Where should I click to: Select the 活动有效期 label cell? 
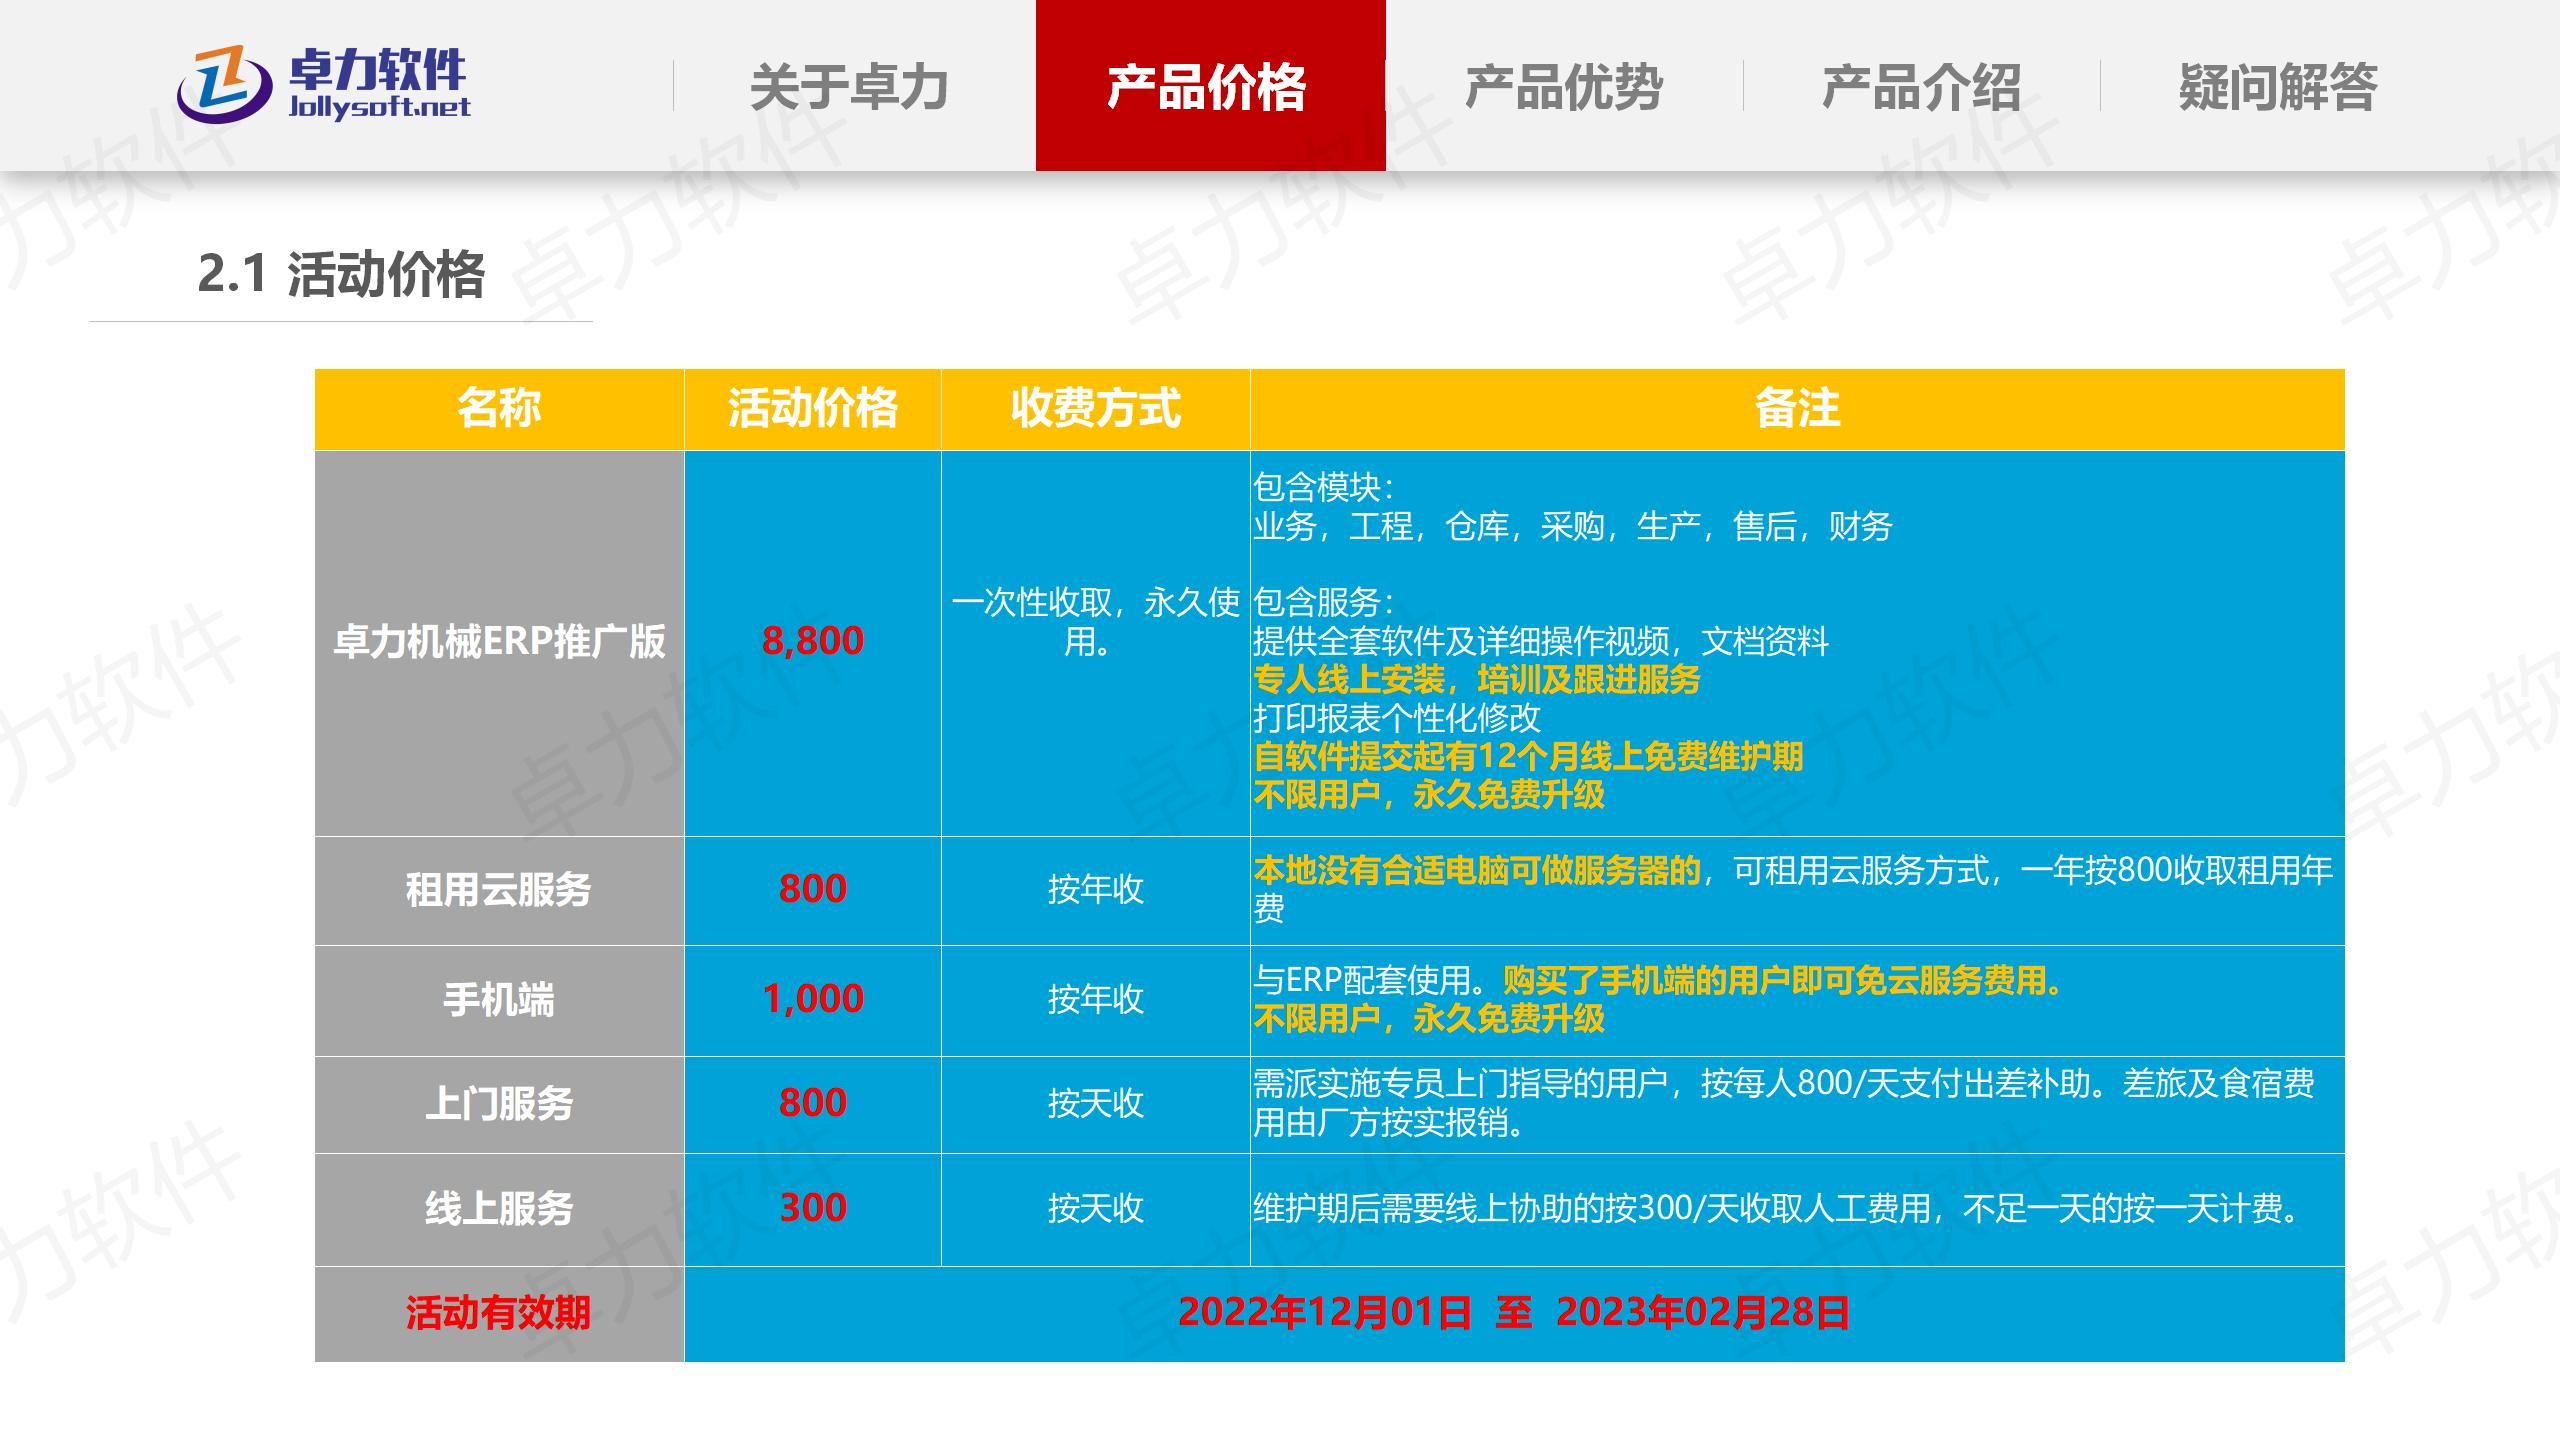[x=499, y=1314]
